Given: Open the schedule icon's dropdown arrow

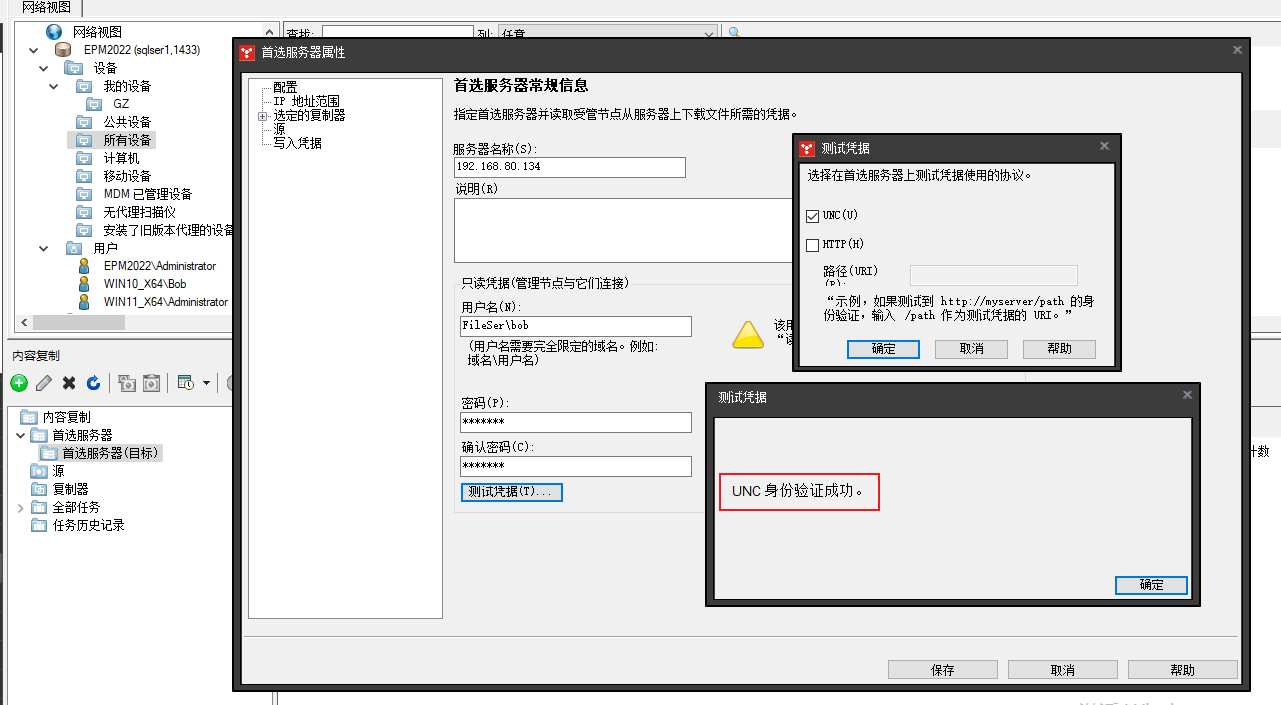Looking at the screenshot, I should click(204, 383).
